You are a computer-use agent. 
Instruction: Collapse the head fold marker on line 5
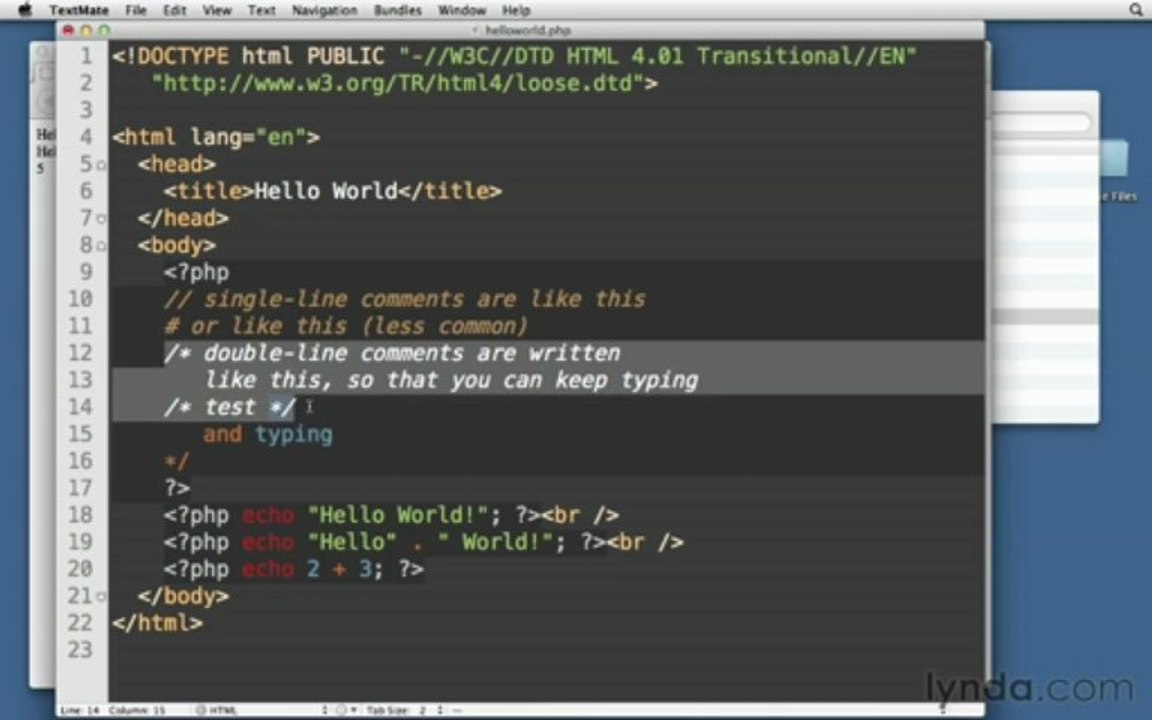(x=101, y=165)
